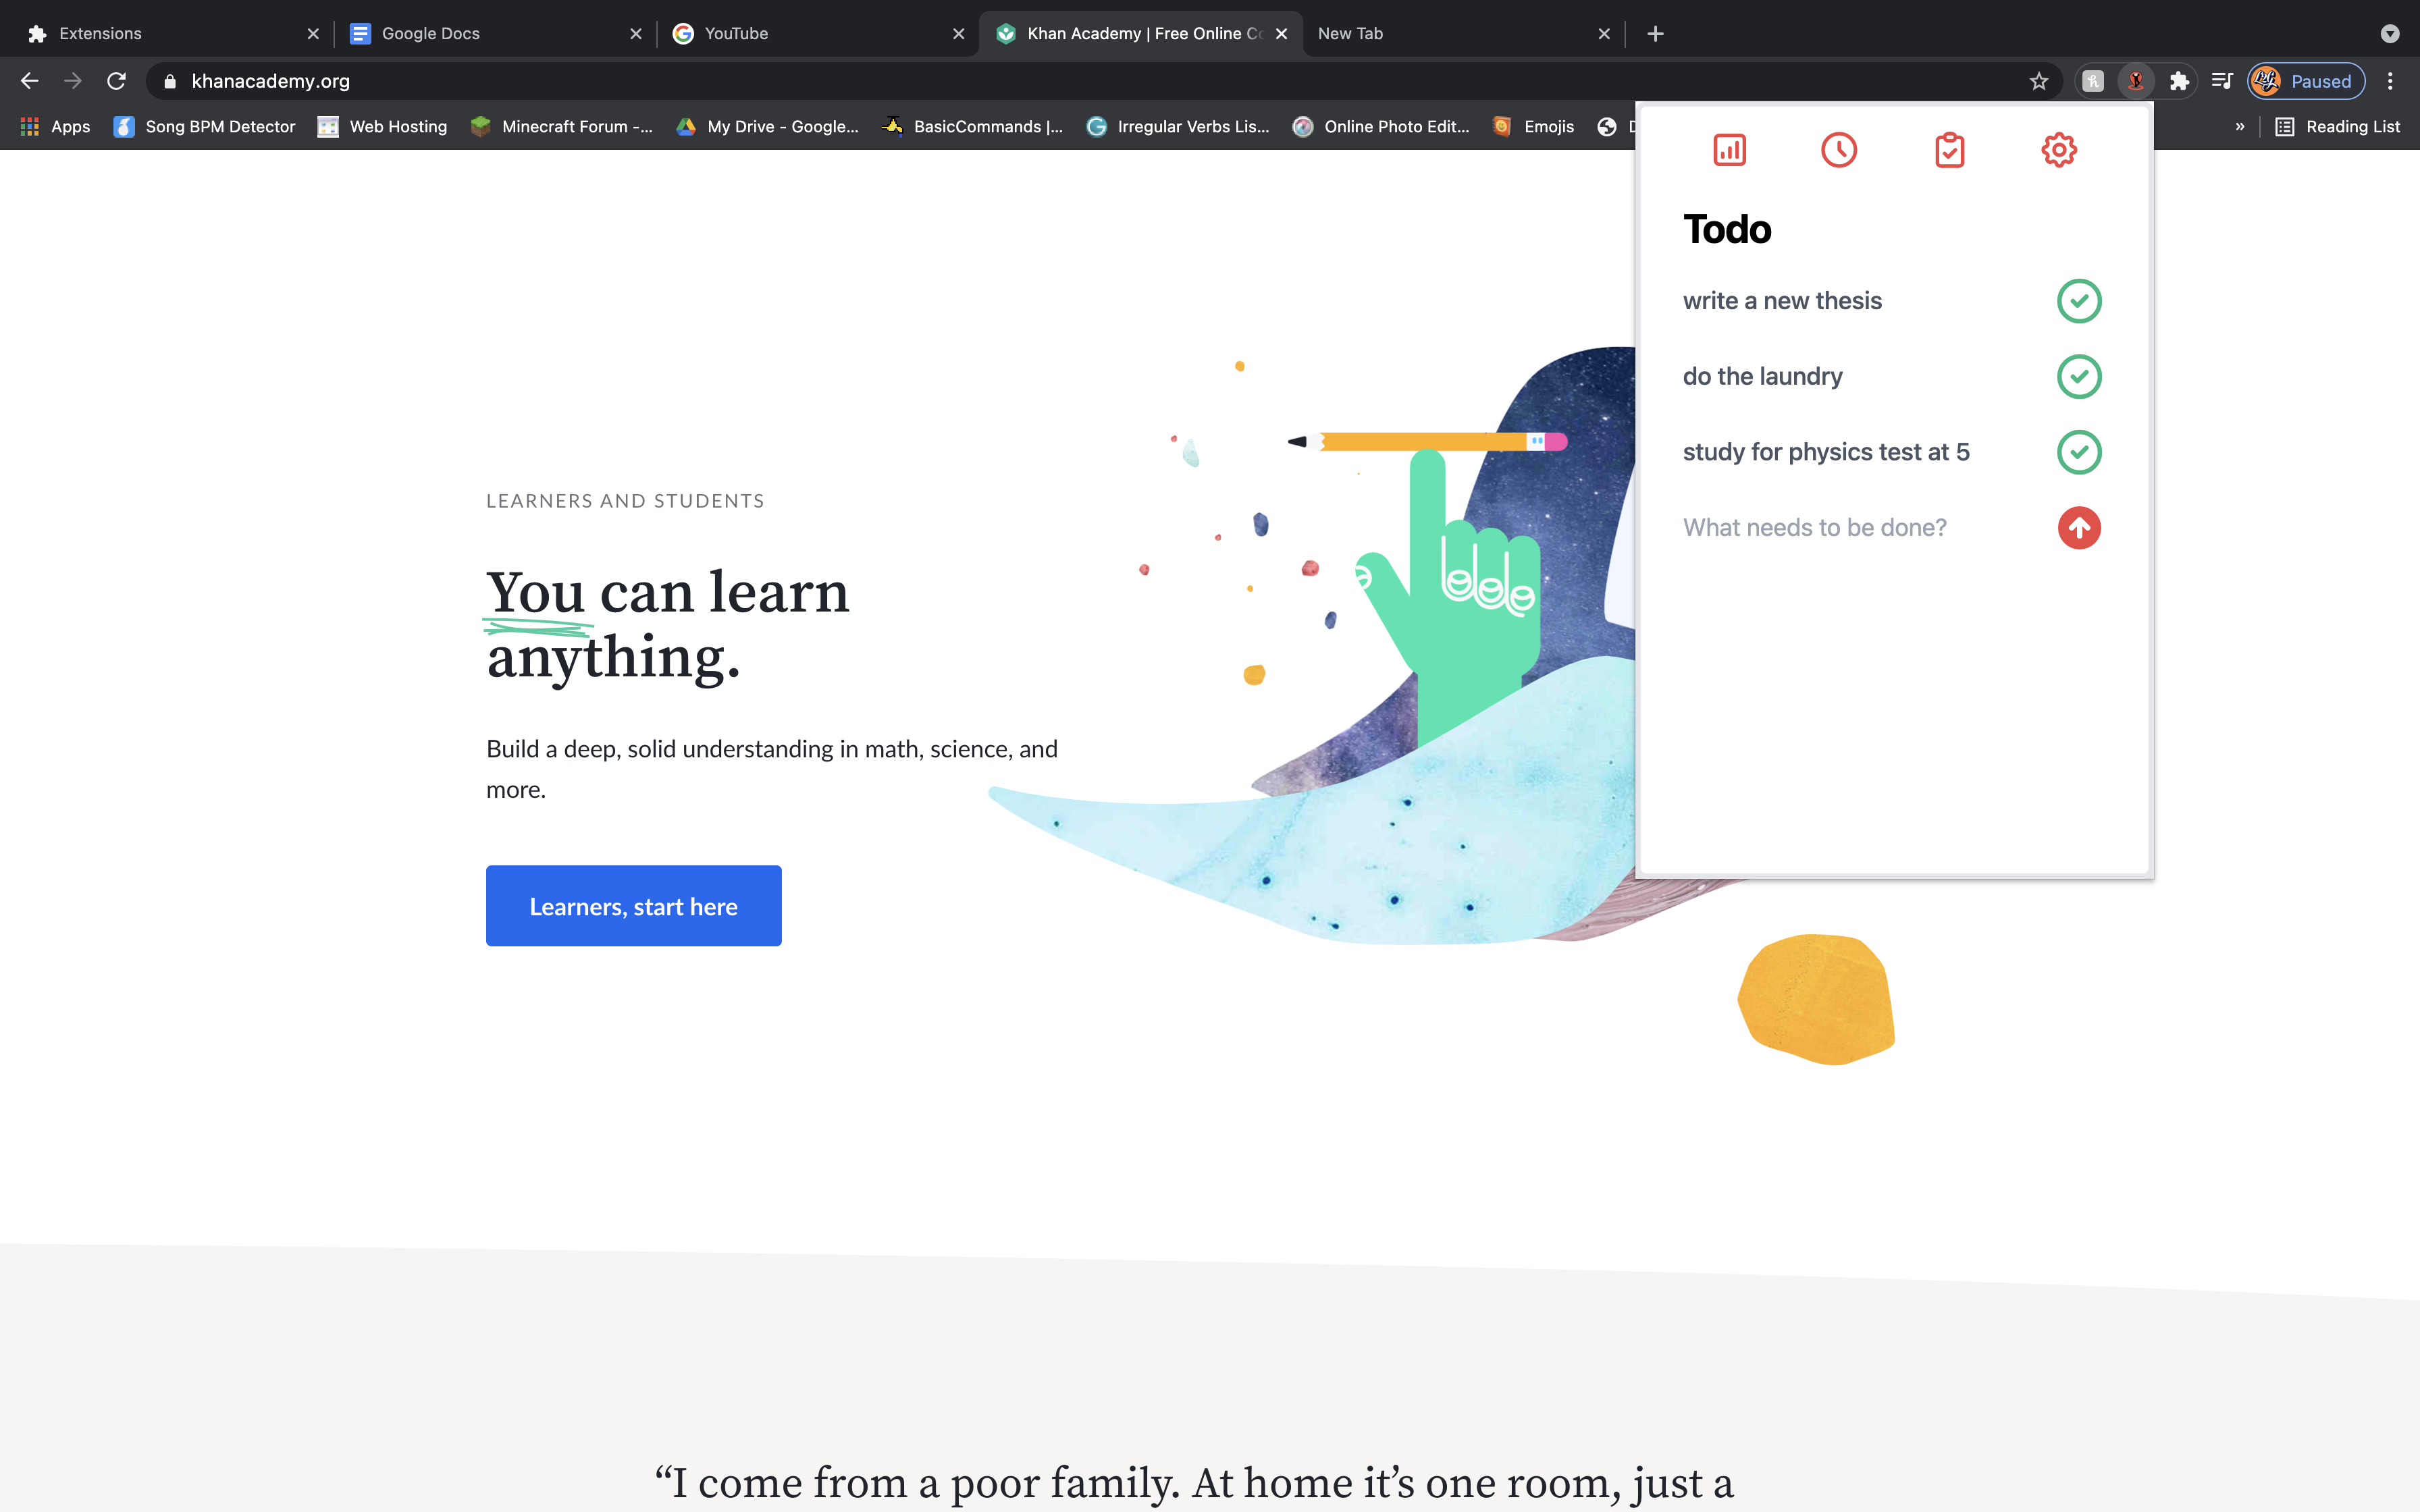The image size is (2420, 1512).
Task: Open the Reading List
Action: tap(2337, 126)
